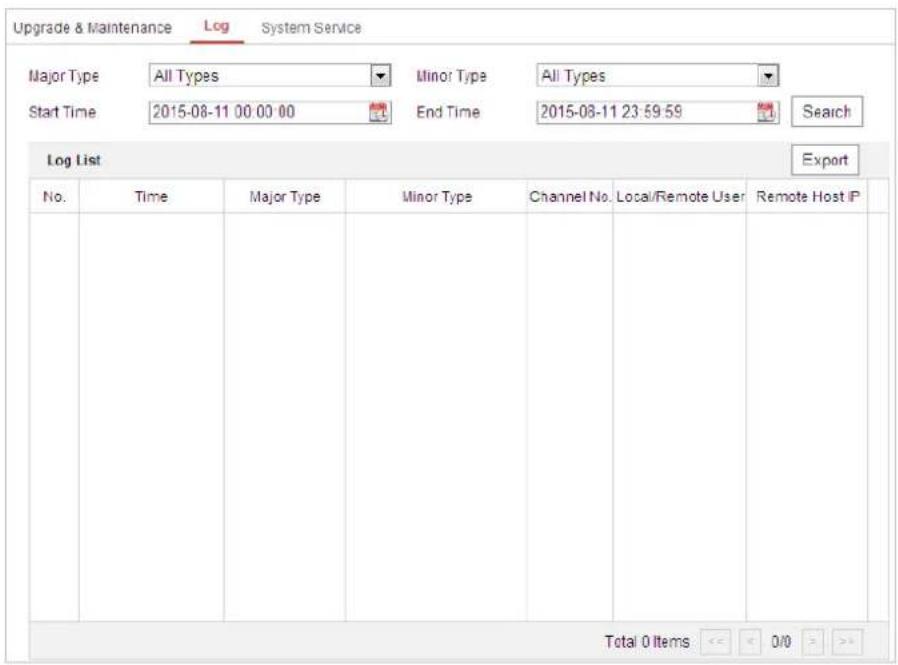Click the Time column header
898x665 pixels.
point(151,196)
